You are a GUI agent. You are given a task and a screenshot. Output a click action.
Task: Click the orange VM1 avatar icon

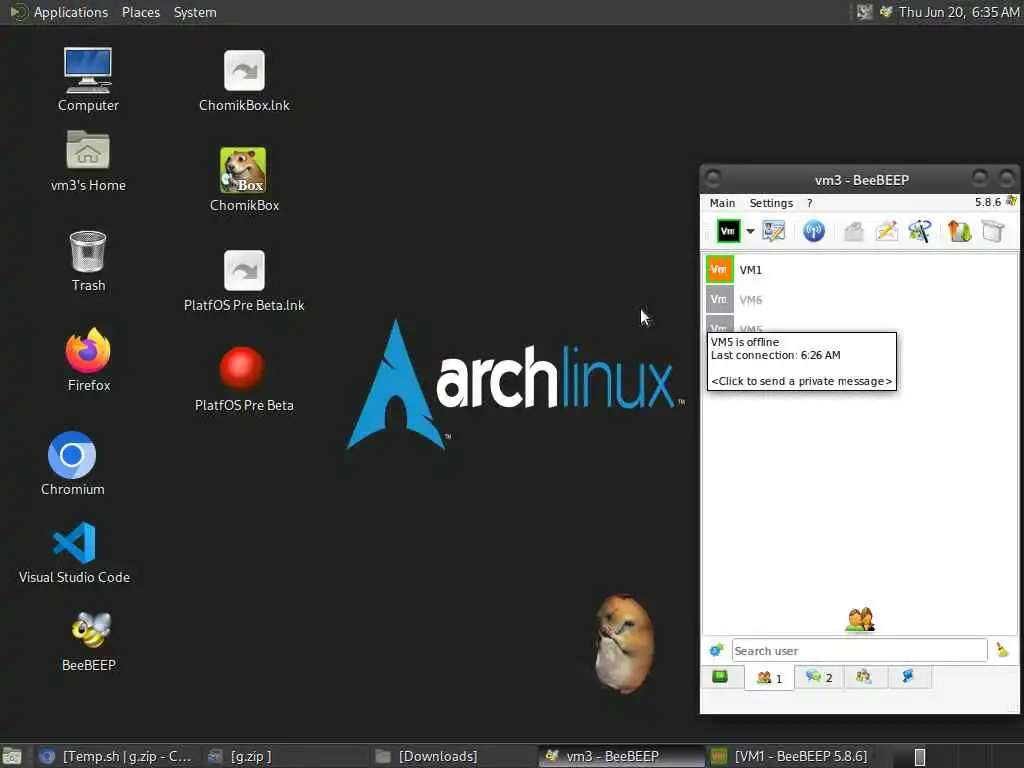coord(720,269)
